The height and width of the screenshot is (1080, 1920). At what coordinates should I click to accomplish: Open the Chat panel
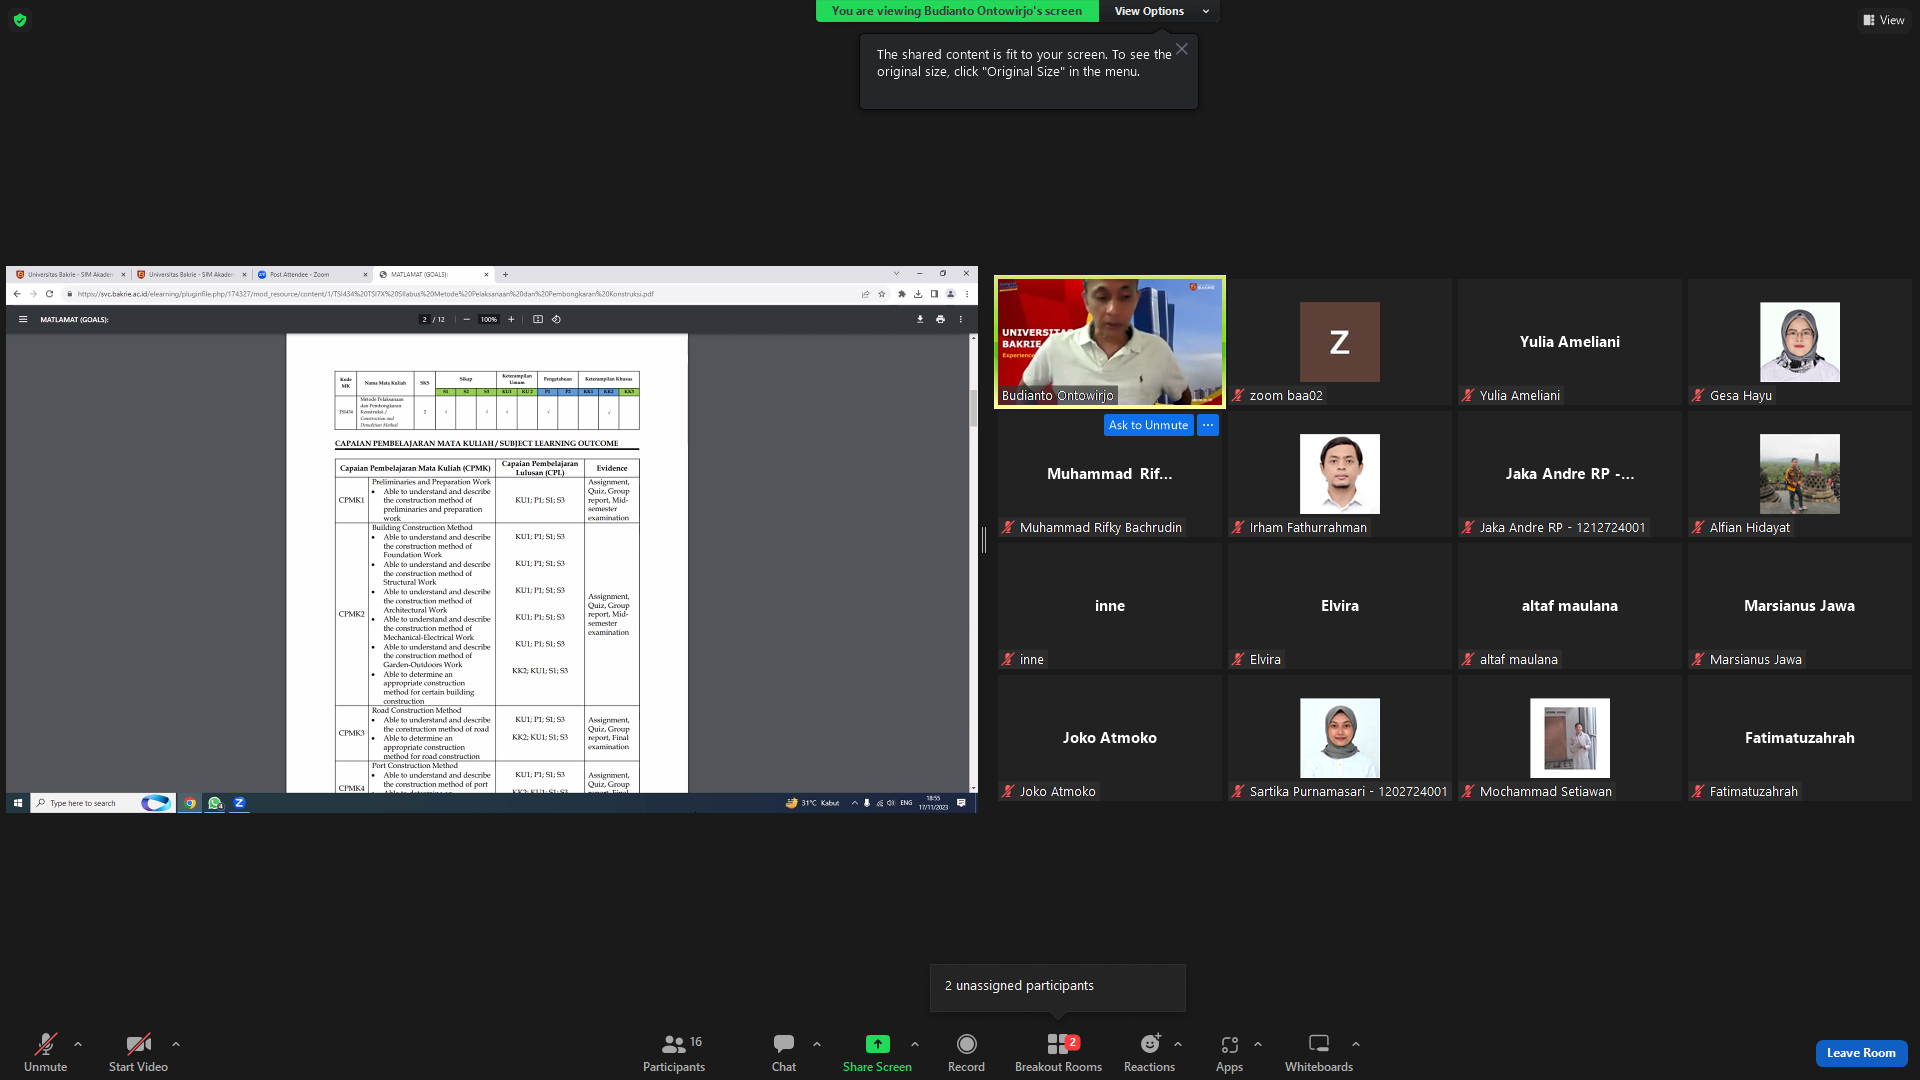tap(784, 1052)
